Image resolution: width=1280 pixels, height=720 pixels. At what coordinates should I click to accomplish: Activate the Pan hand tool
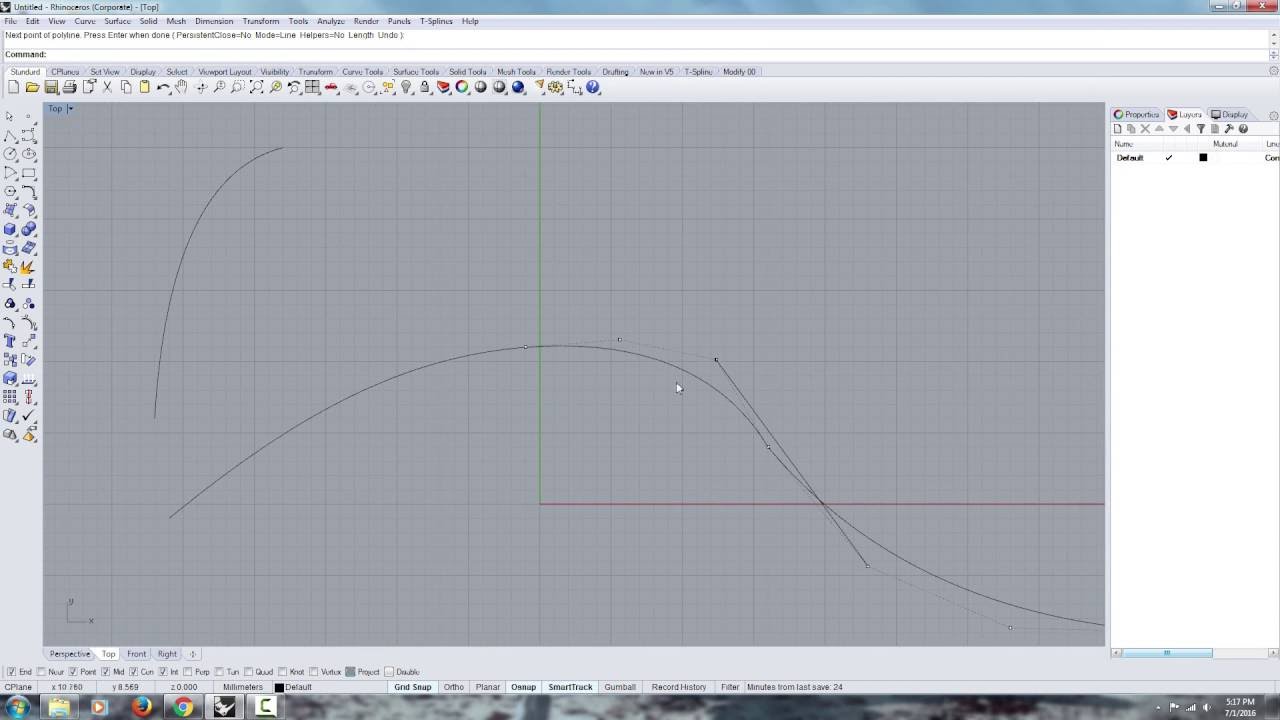181,88
